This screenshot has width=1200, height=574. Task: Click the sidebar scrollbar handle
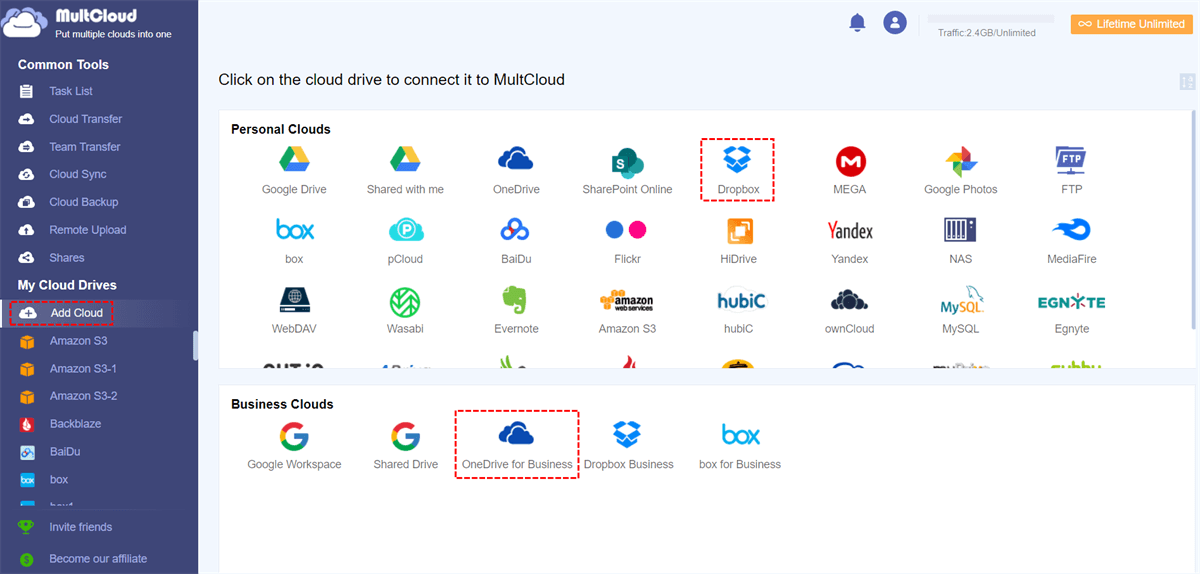195,345
